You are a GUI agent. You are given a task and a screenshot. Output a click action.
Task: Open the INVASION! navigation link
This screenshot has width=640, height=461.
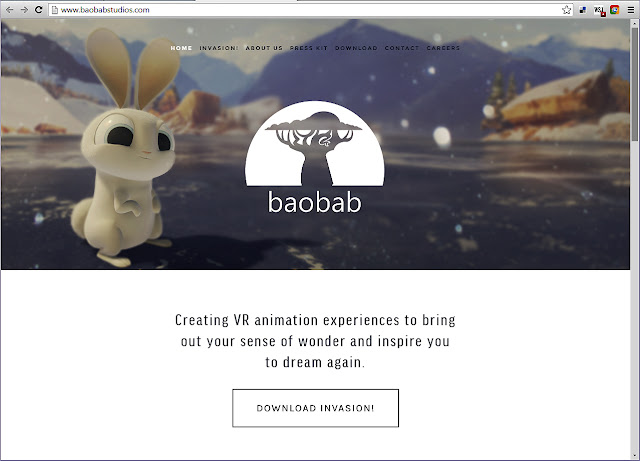tap(218, 48)
